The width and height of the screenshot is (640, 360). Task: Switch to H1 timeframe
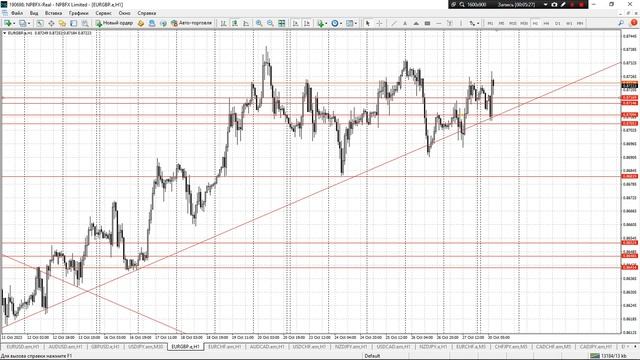[535, 23]
